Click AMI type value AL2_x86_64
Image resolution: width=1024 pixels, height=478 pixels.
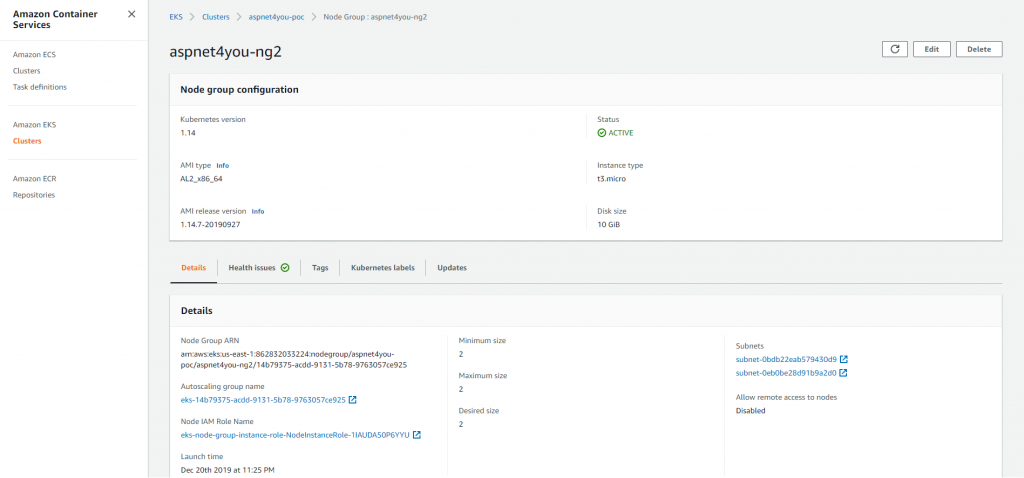click(x=202, y=178)
